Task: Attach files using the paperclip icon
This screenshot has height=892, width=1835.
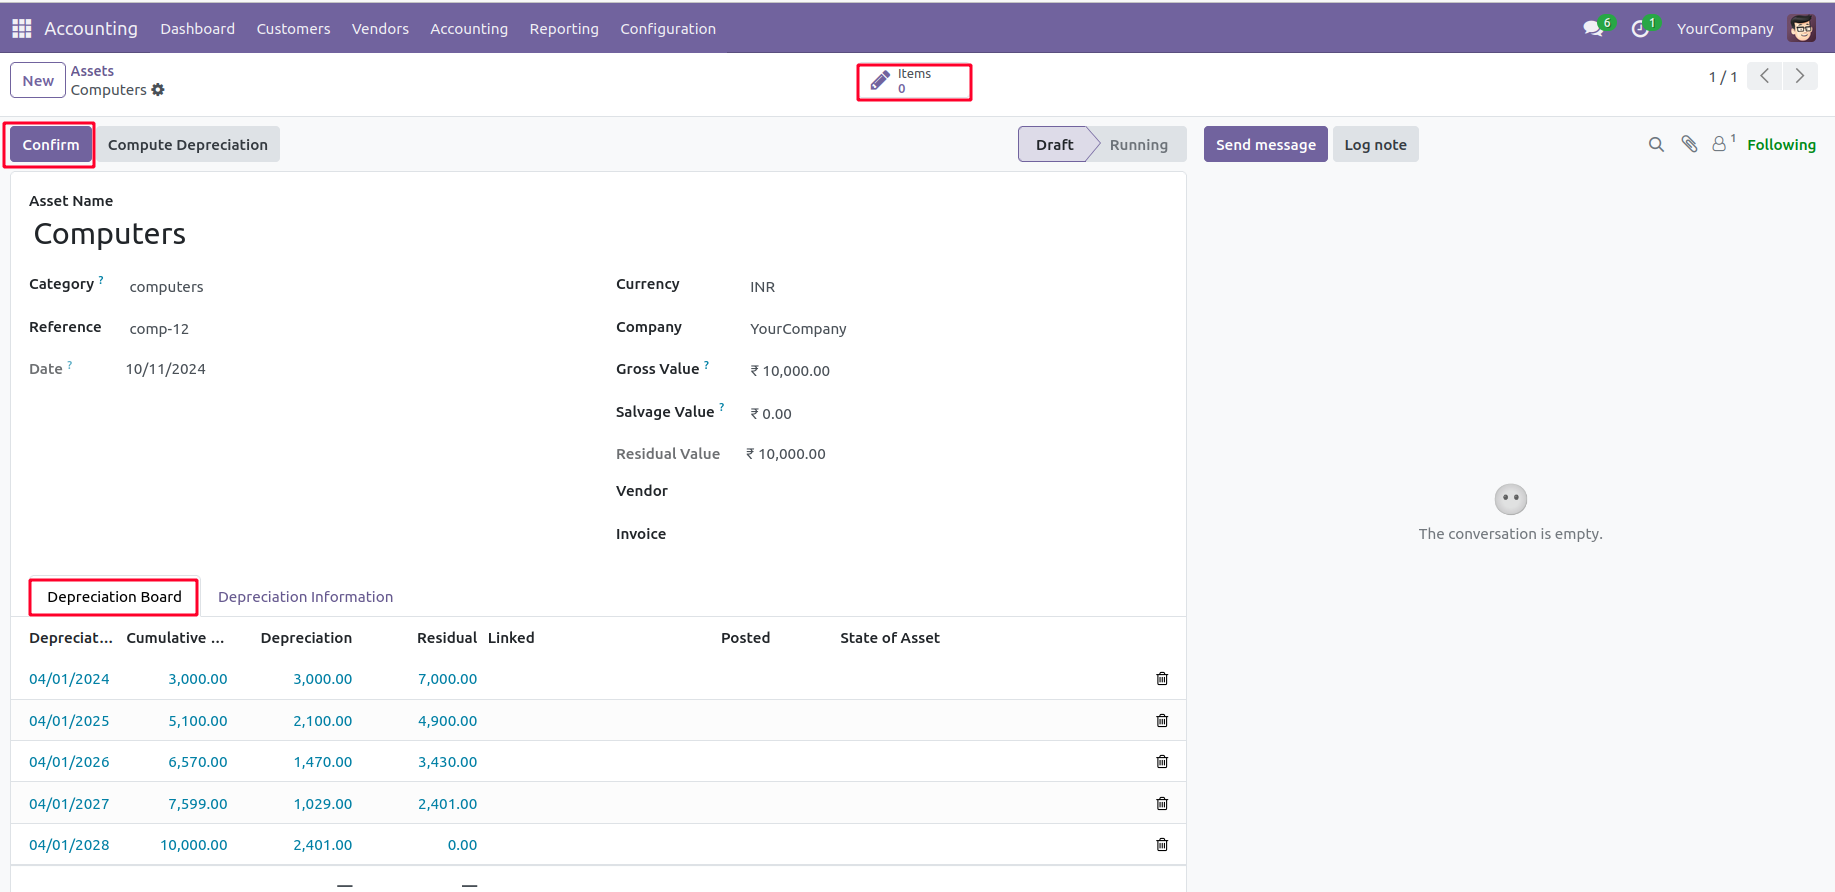Action: 1689,145
